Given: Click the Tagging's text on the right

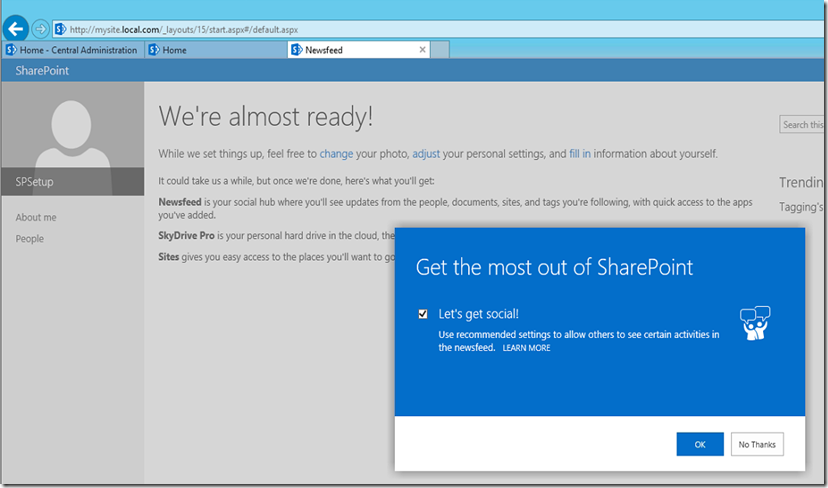Looking at the screenshot, I should [801, 207].
